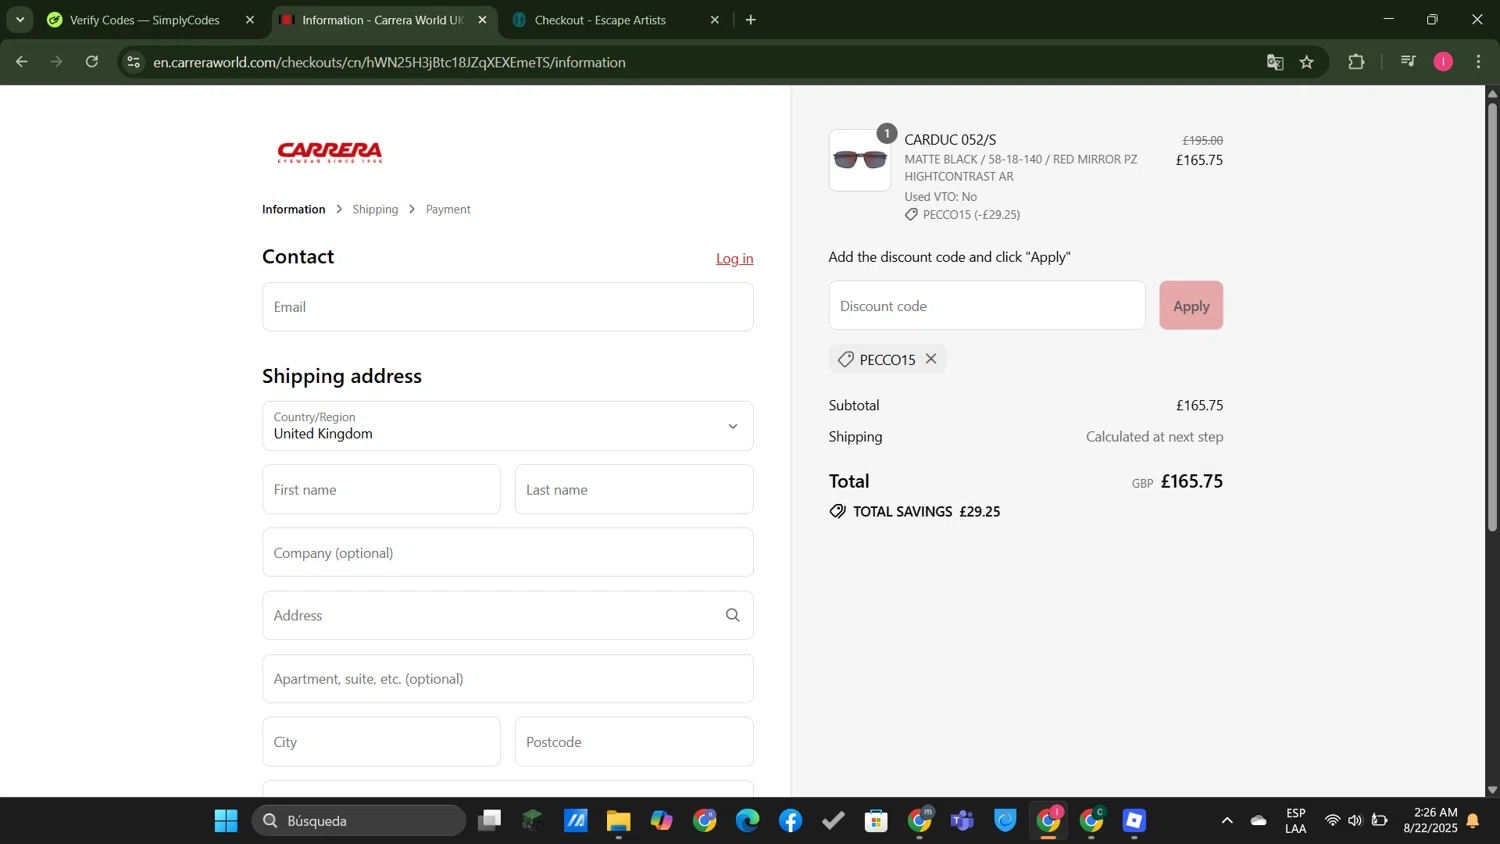Open the notifications bell icon
1500x844 pixels.
(x=1473, y=821)
